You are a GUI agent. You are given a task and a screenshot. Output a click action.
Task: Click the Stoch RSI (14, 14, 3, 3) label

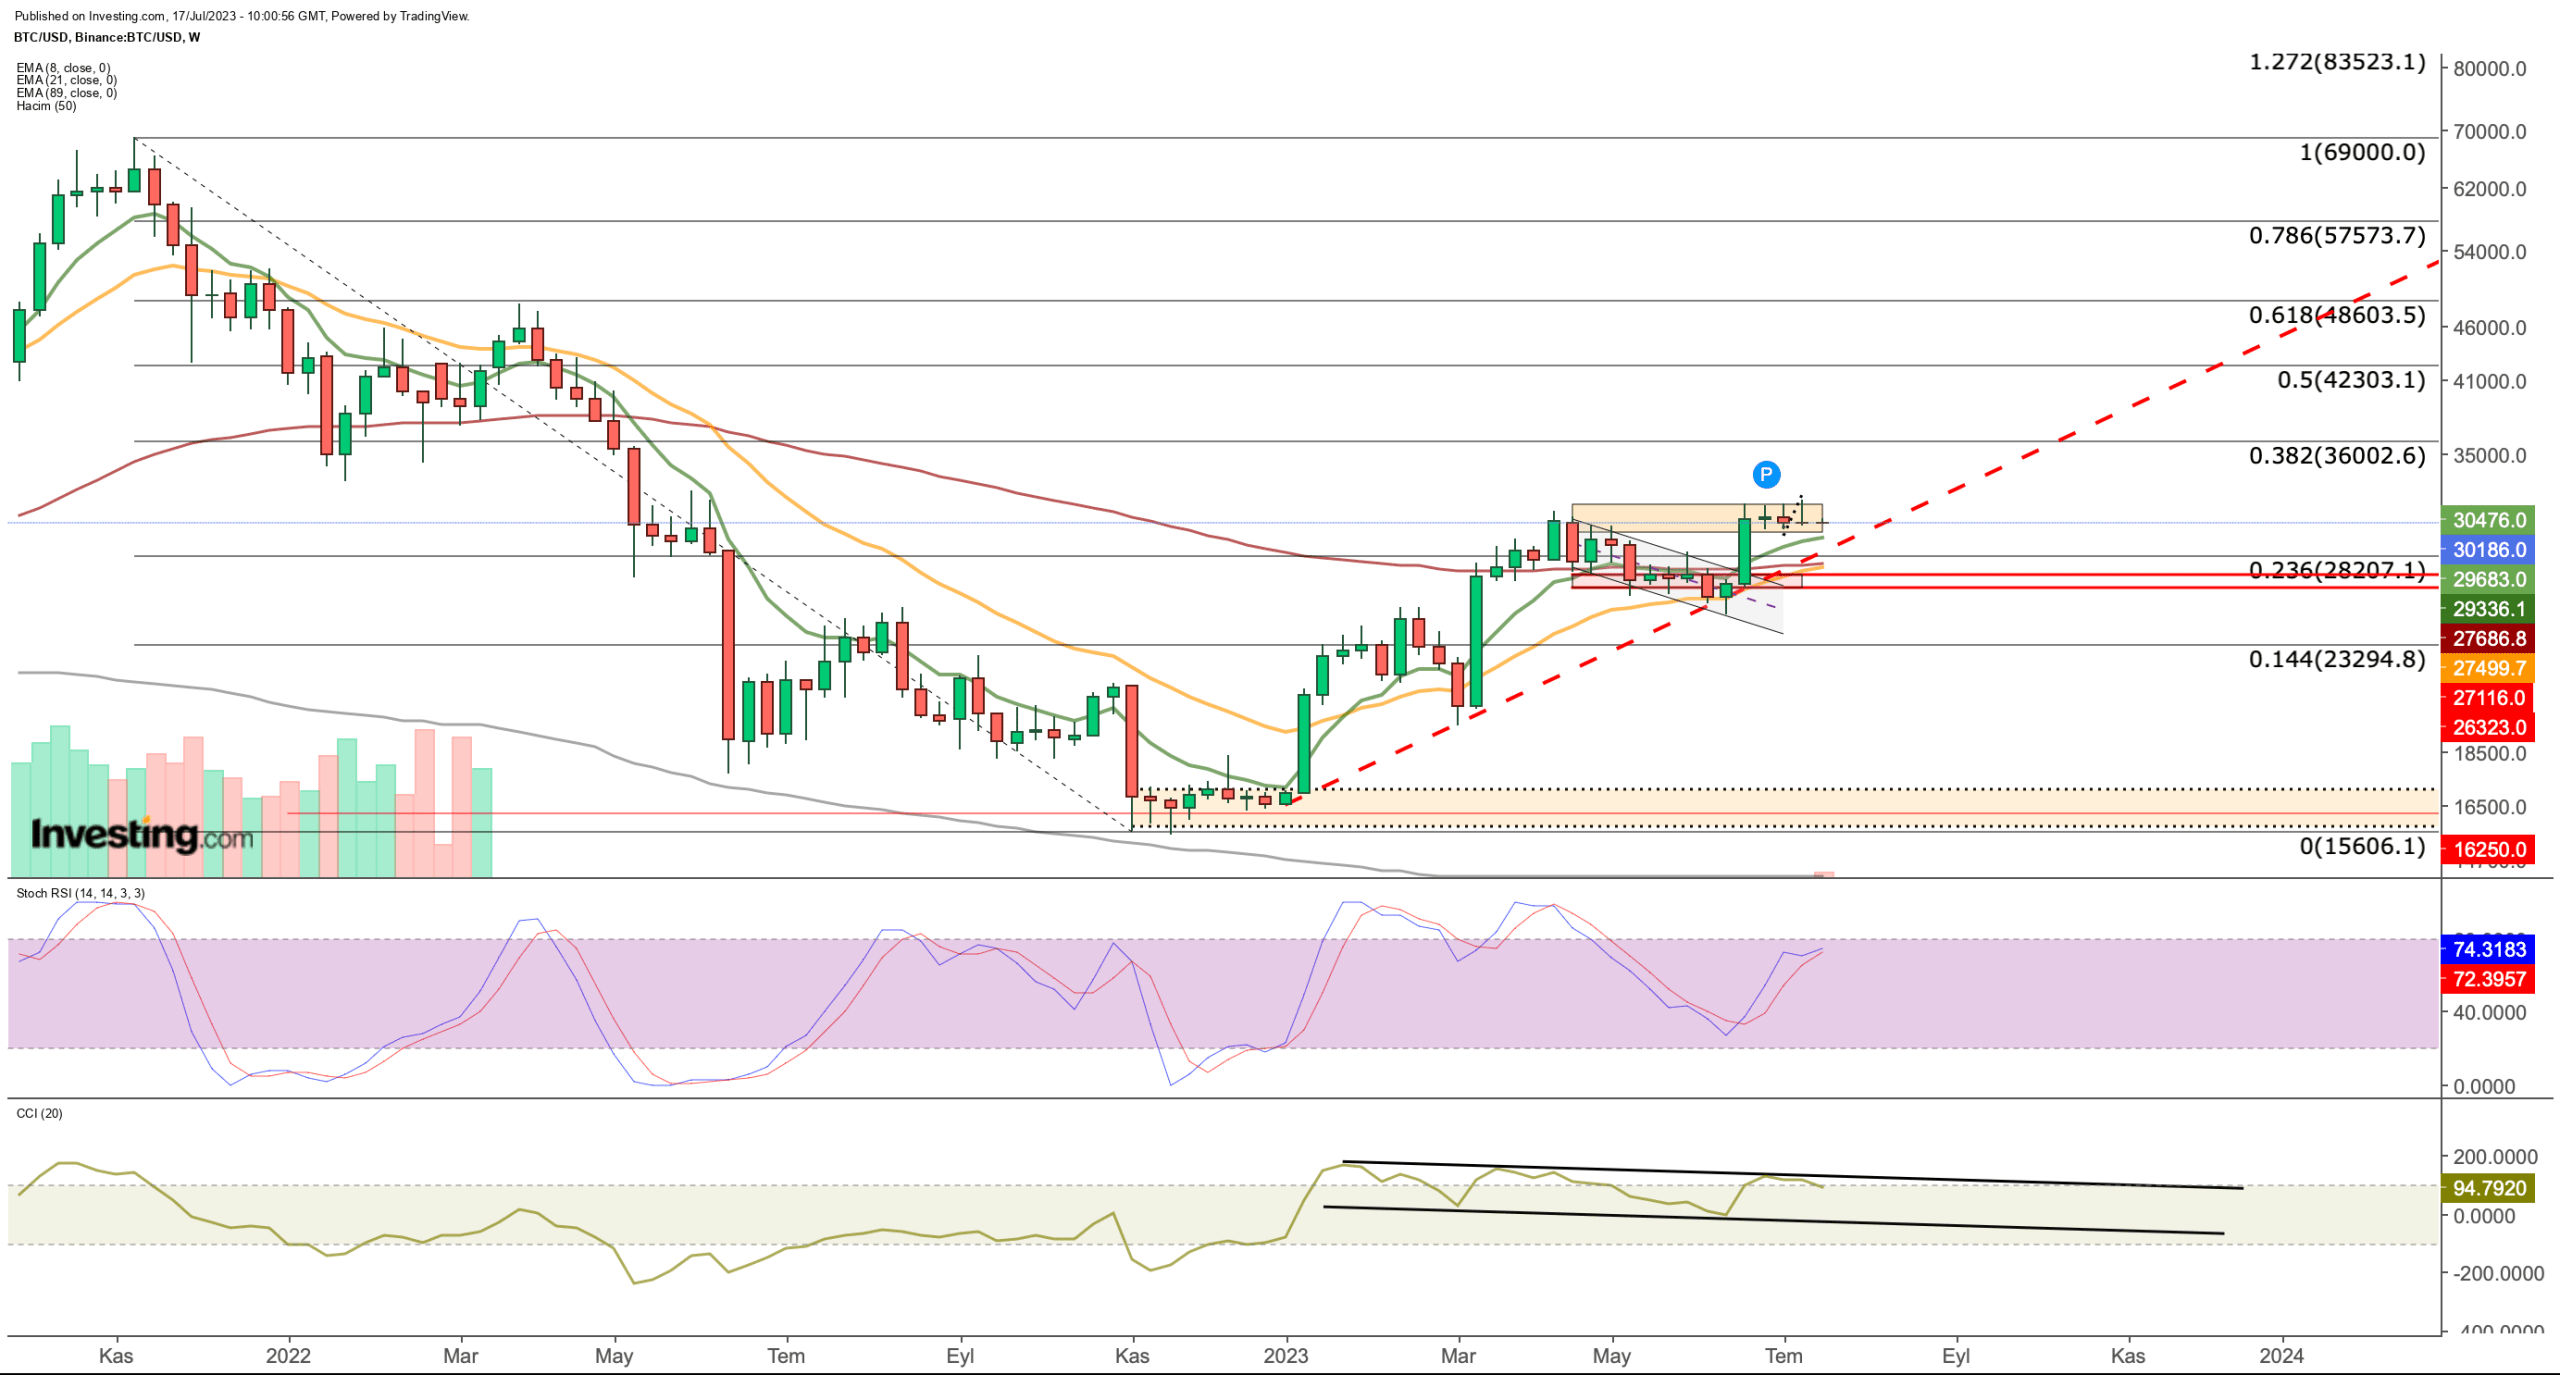pyautogui.click(x=80, y=893)
